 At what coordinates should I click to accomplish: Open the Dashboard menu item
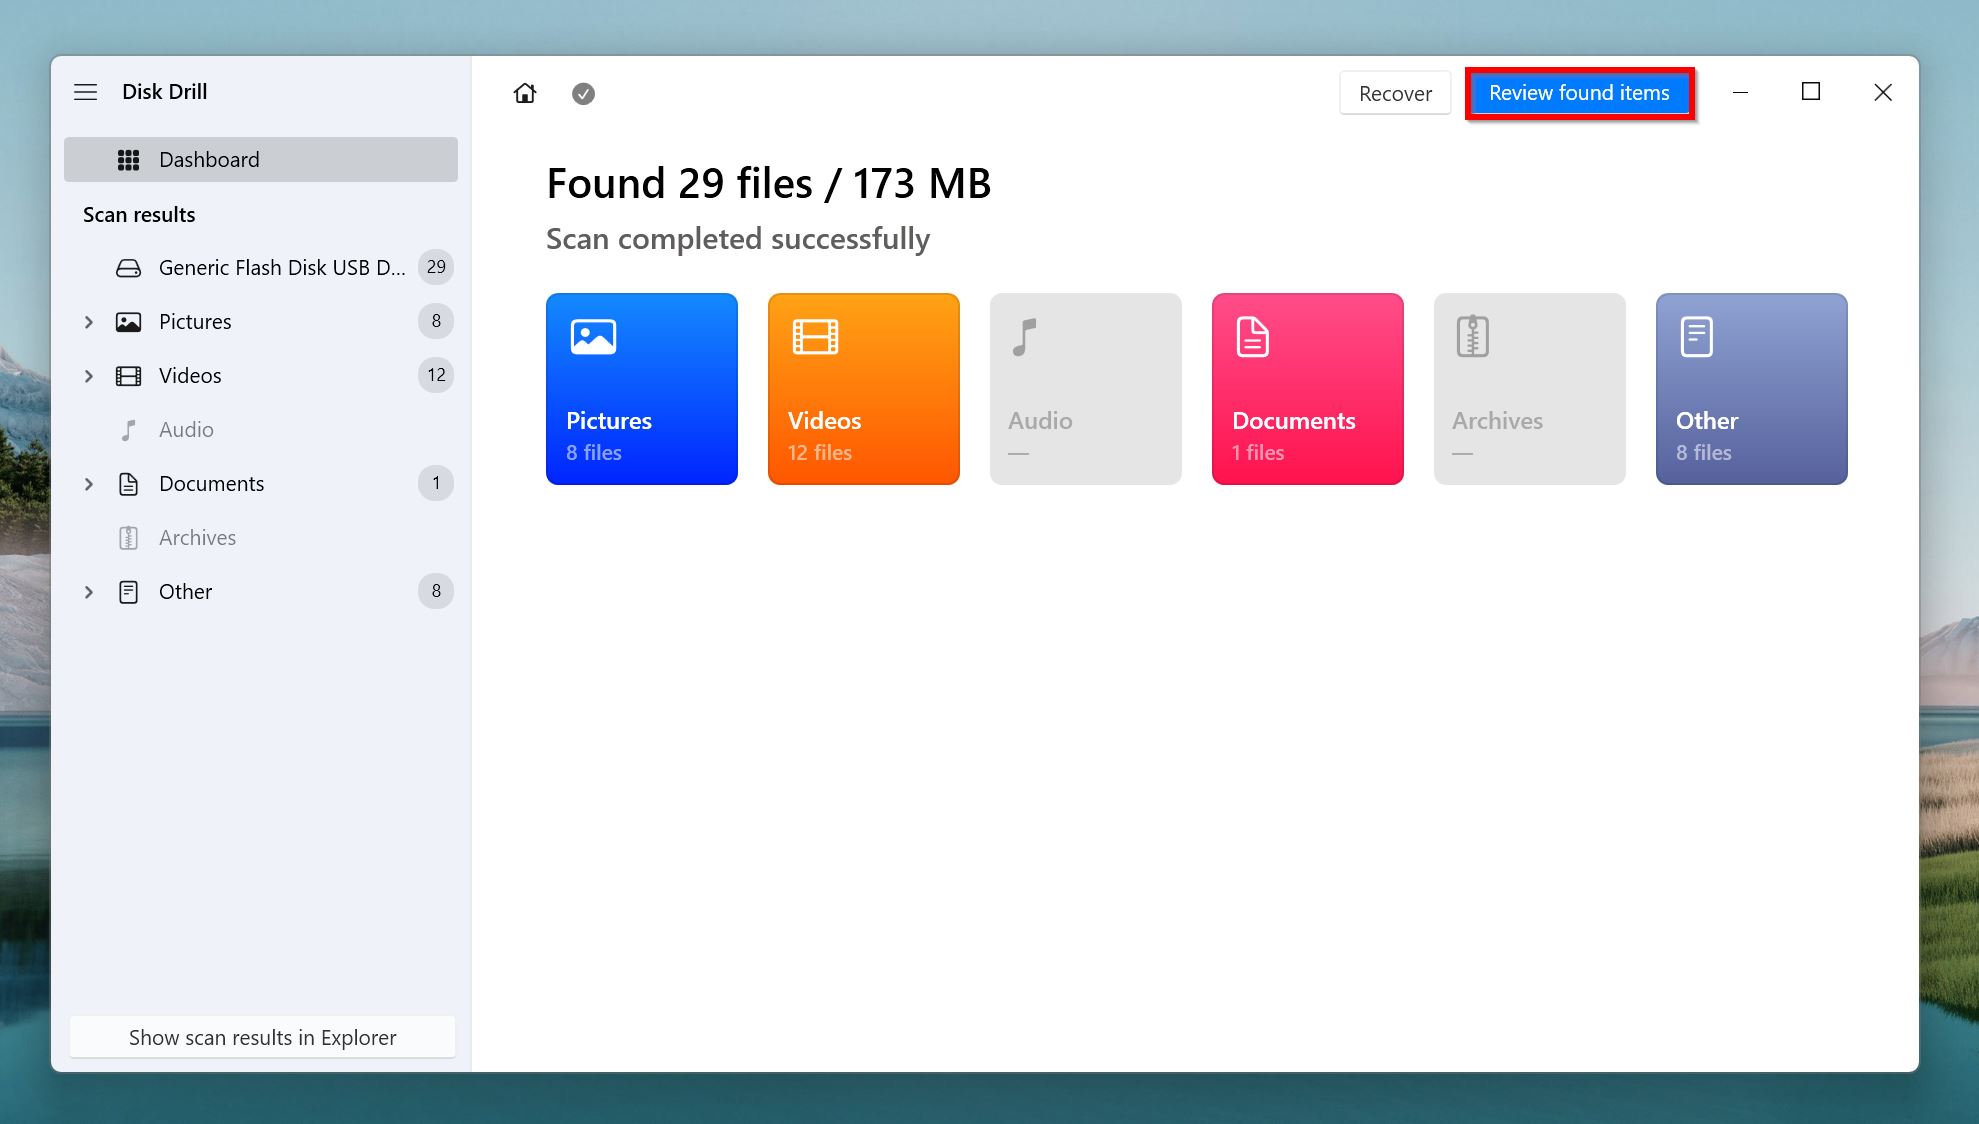click(x=261, y=159)
